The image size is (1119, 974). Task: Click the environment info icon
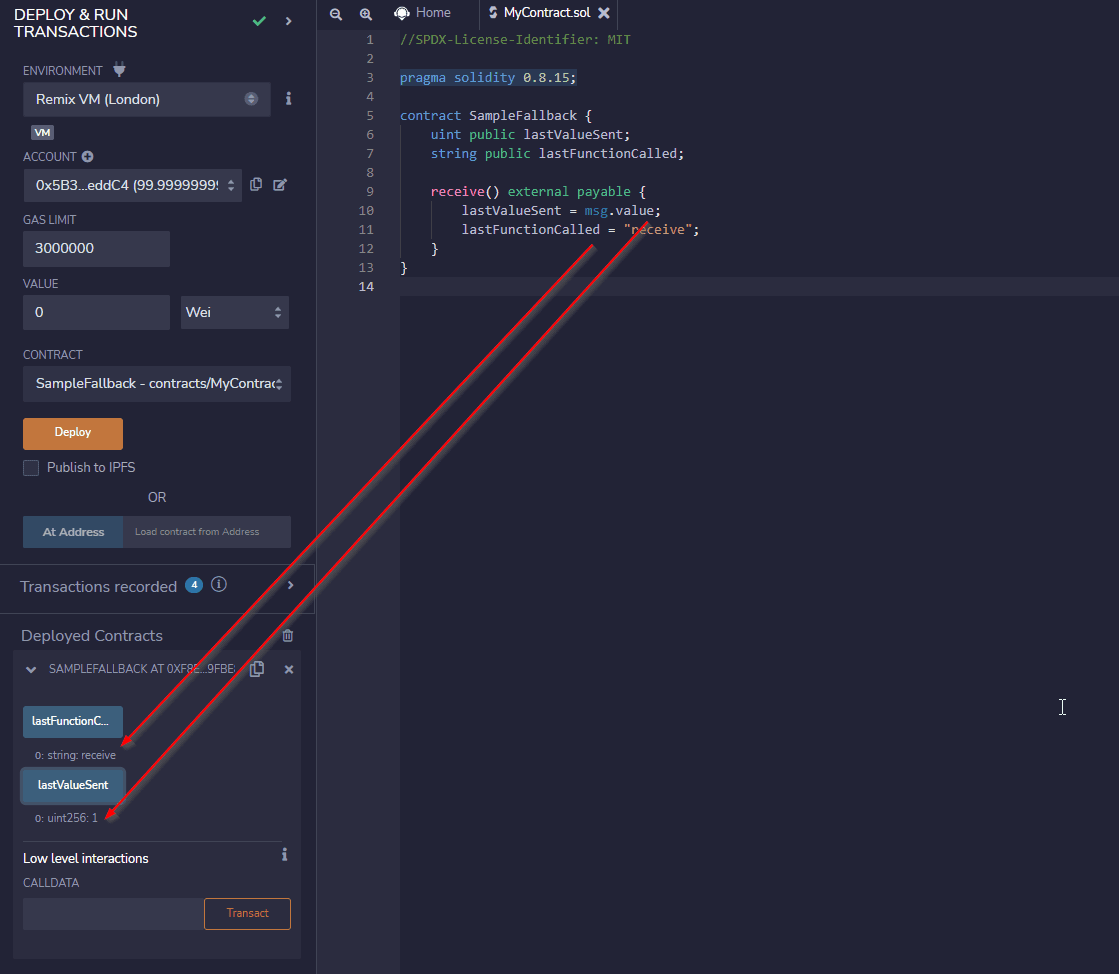288,98
